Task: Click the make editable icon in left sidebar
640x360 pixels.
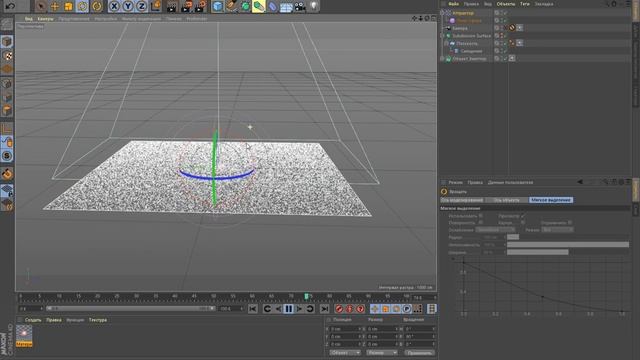Action: (x=7, y=24)
